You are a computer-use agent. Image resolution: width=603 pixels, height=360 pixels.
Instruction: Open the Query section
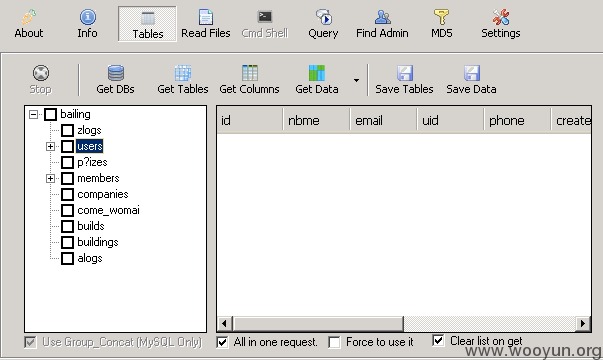click(323, 24)
